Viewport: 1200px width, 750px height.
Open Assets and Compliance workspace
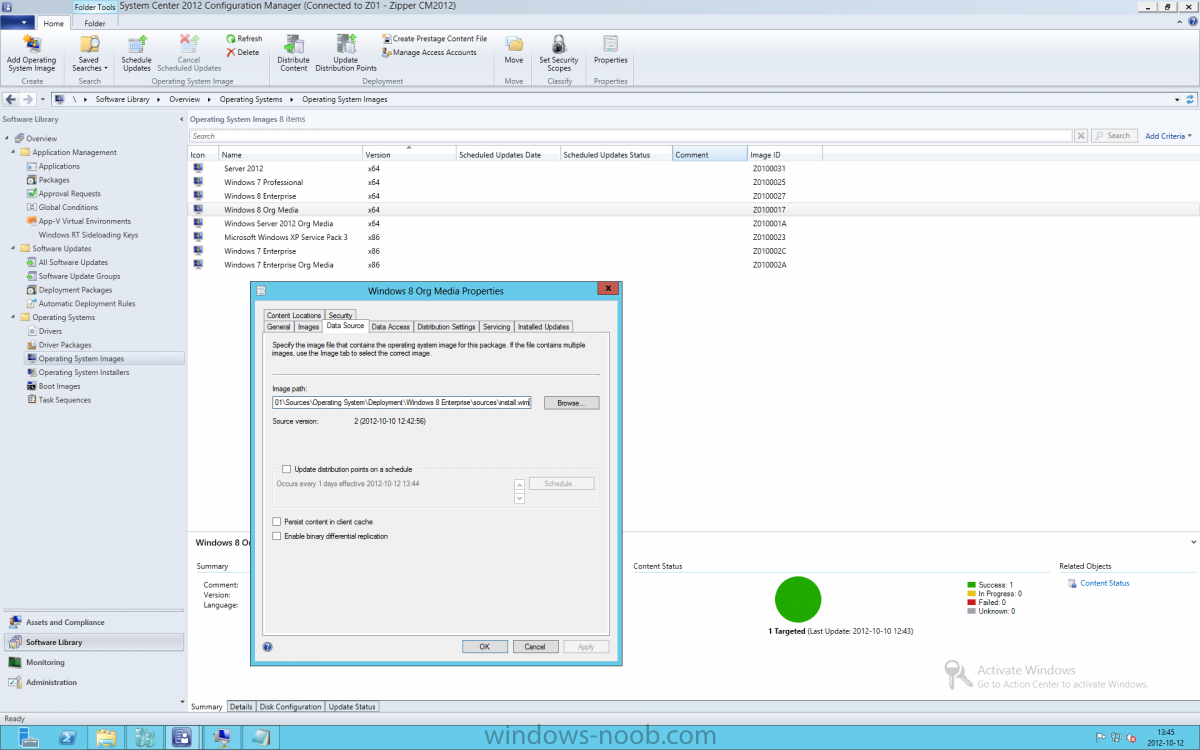[92, 622]
